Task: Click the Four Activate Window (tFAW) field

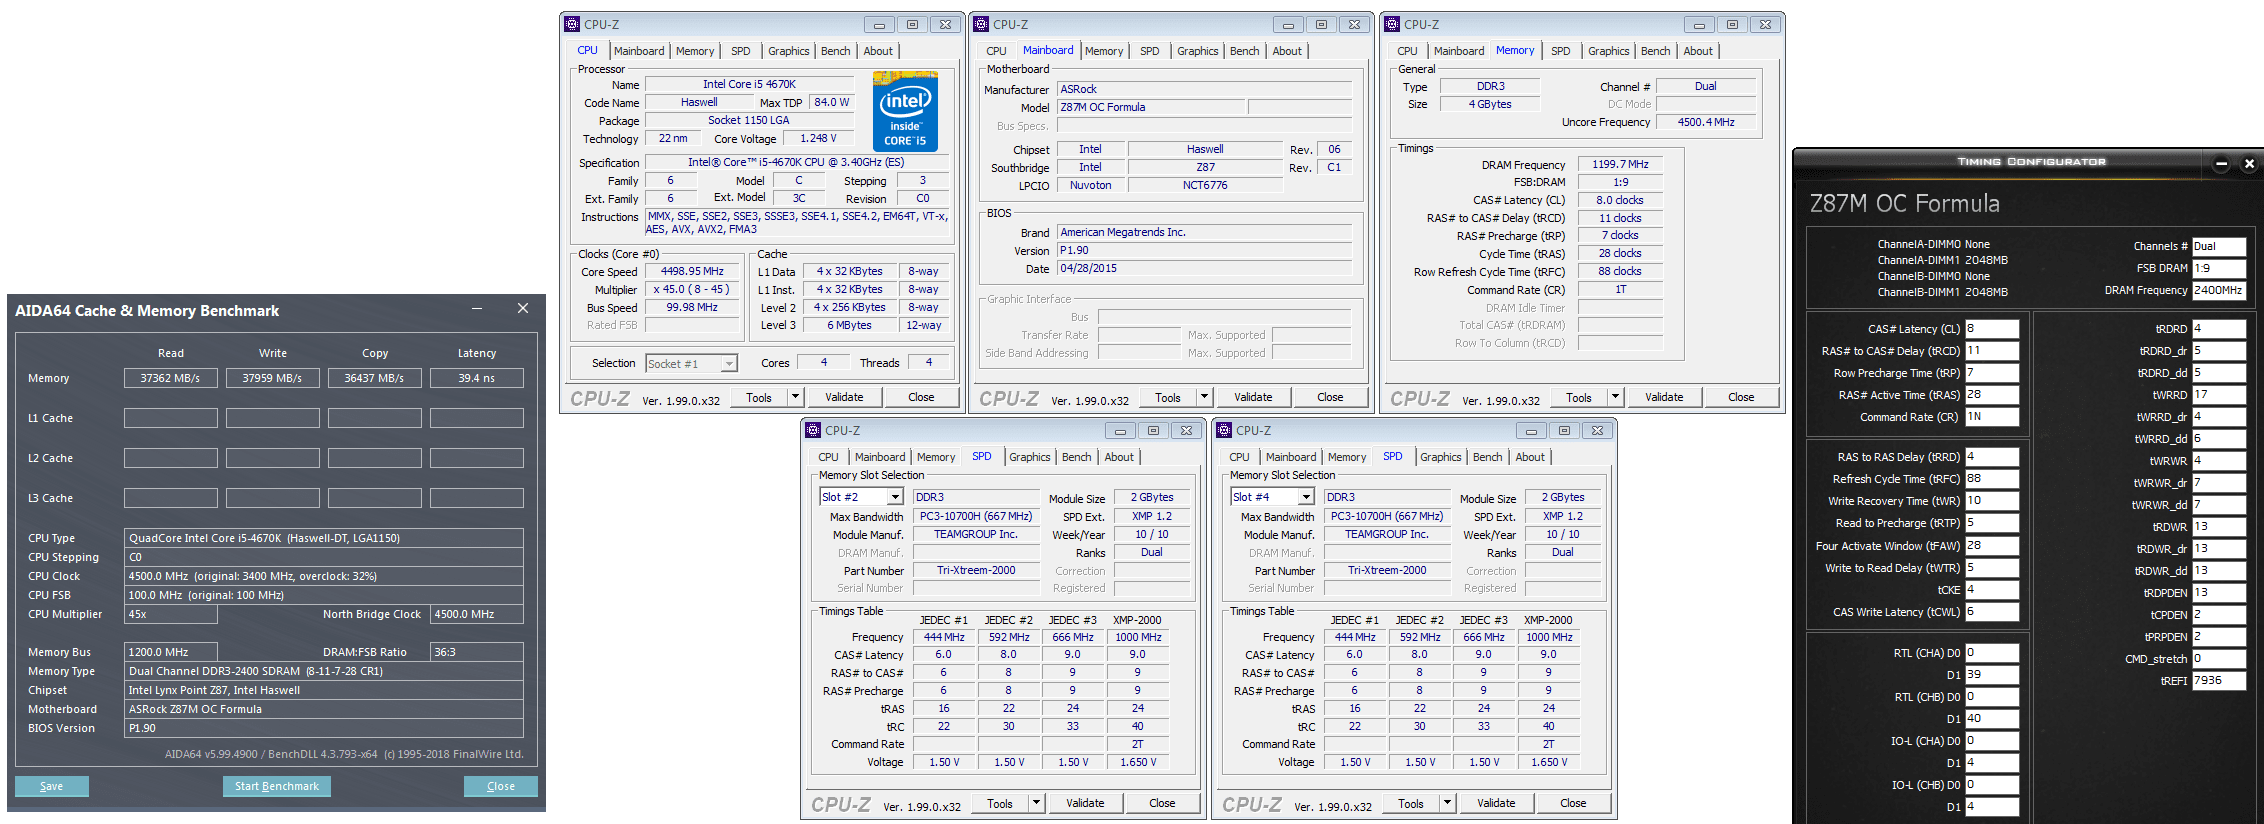Action: (x=1992, y=546)
